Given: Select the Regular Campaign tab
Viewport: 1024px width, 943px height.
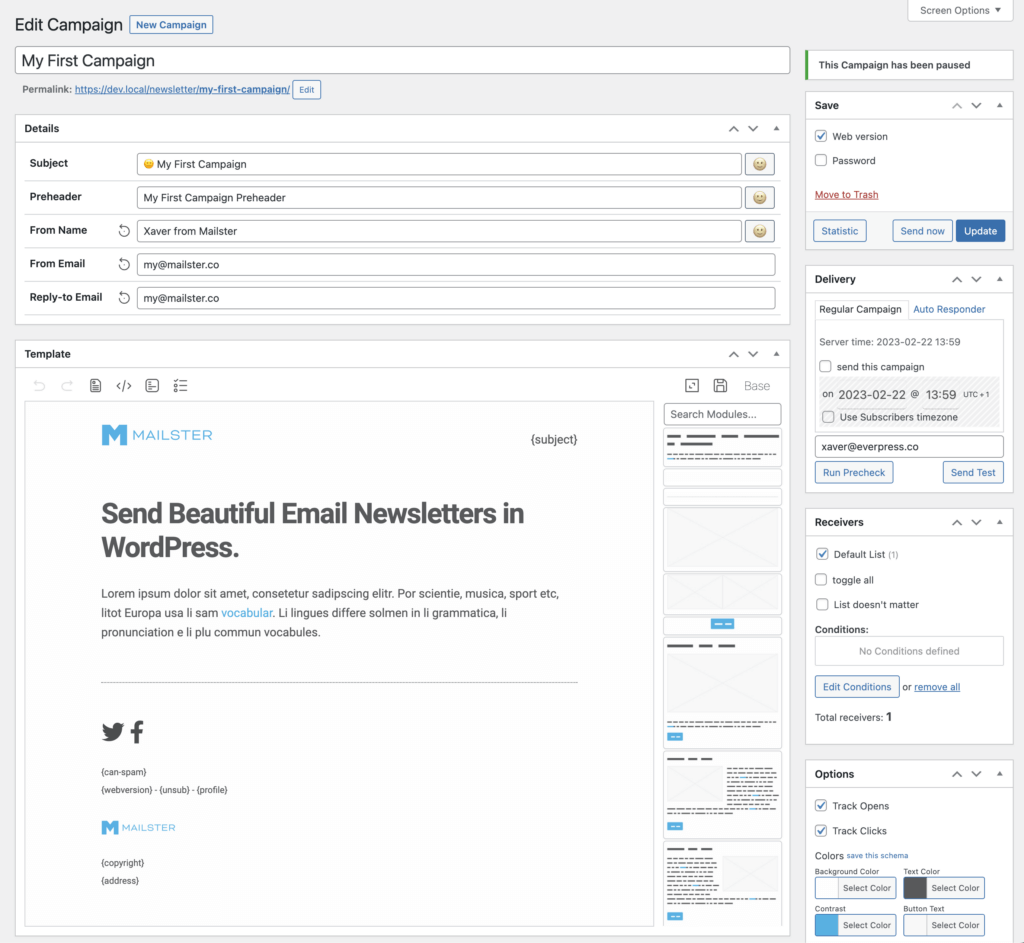Looking at the screenshot, I should [x=860, y=309].
